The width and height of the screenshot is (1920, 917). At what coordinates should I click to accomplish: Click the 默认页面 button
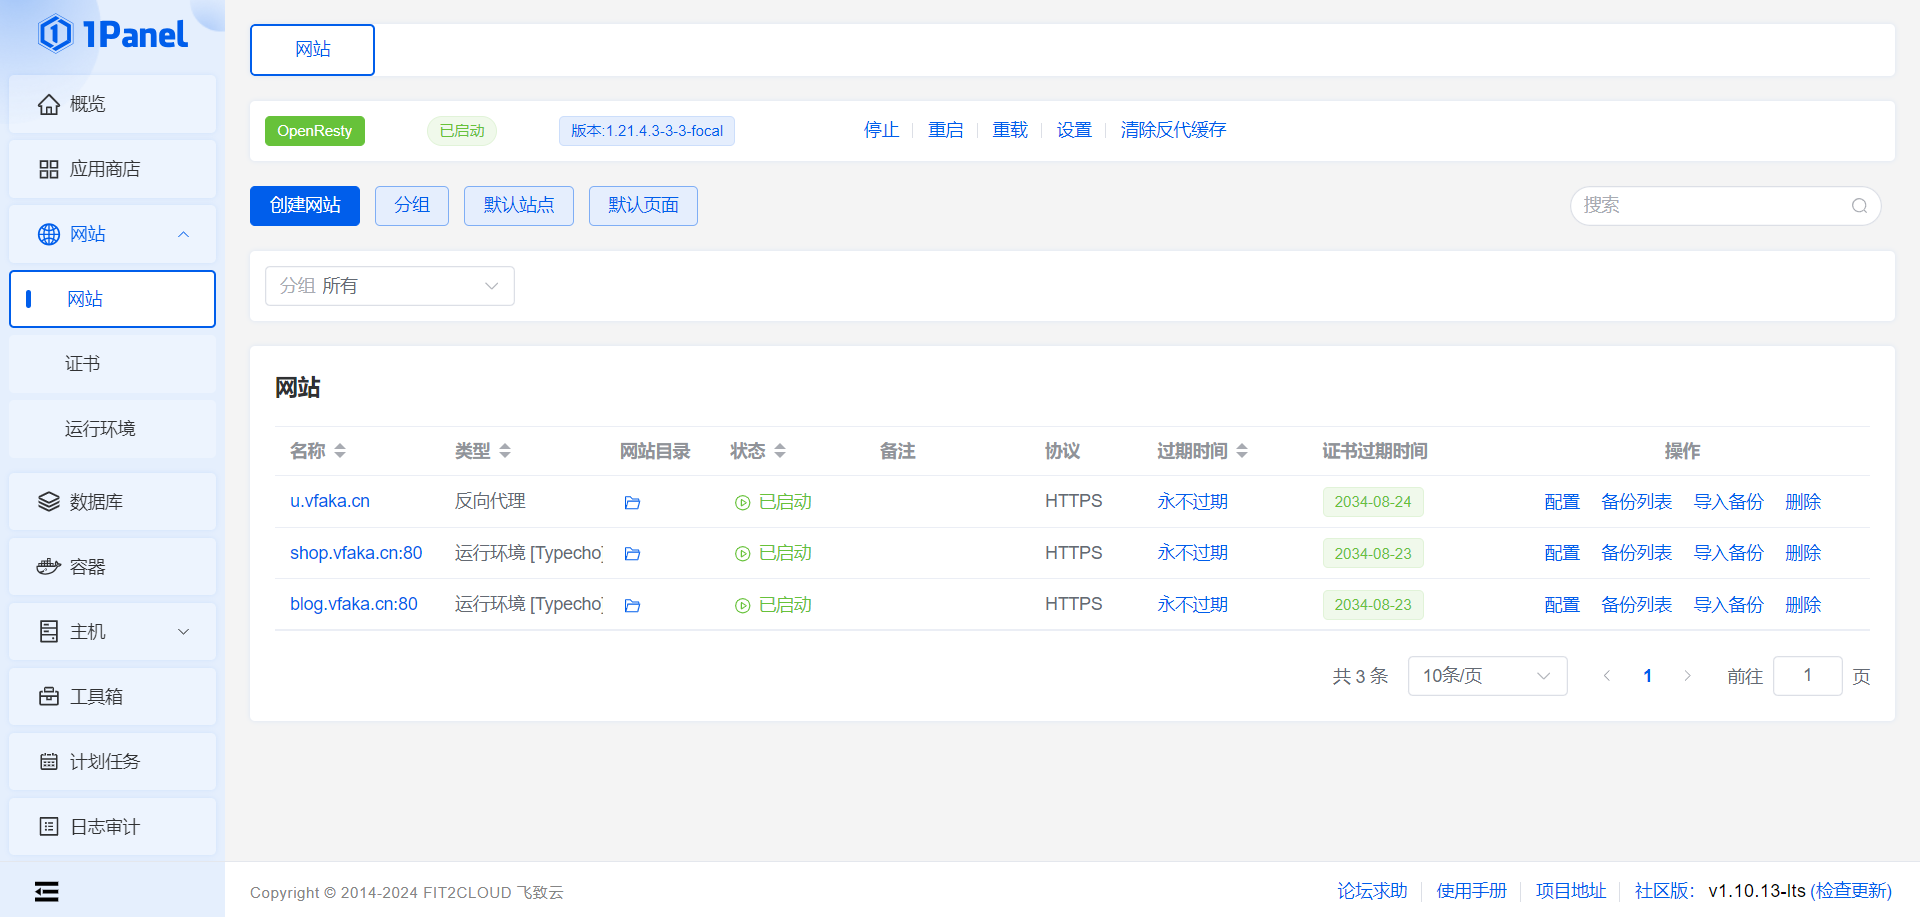[x=643, y=206]
